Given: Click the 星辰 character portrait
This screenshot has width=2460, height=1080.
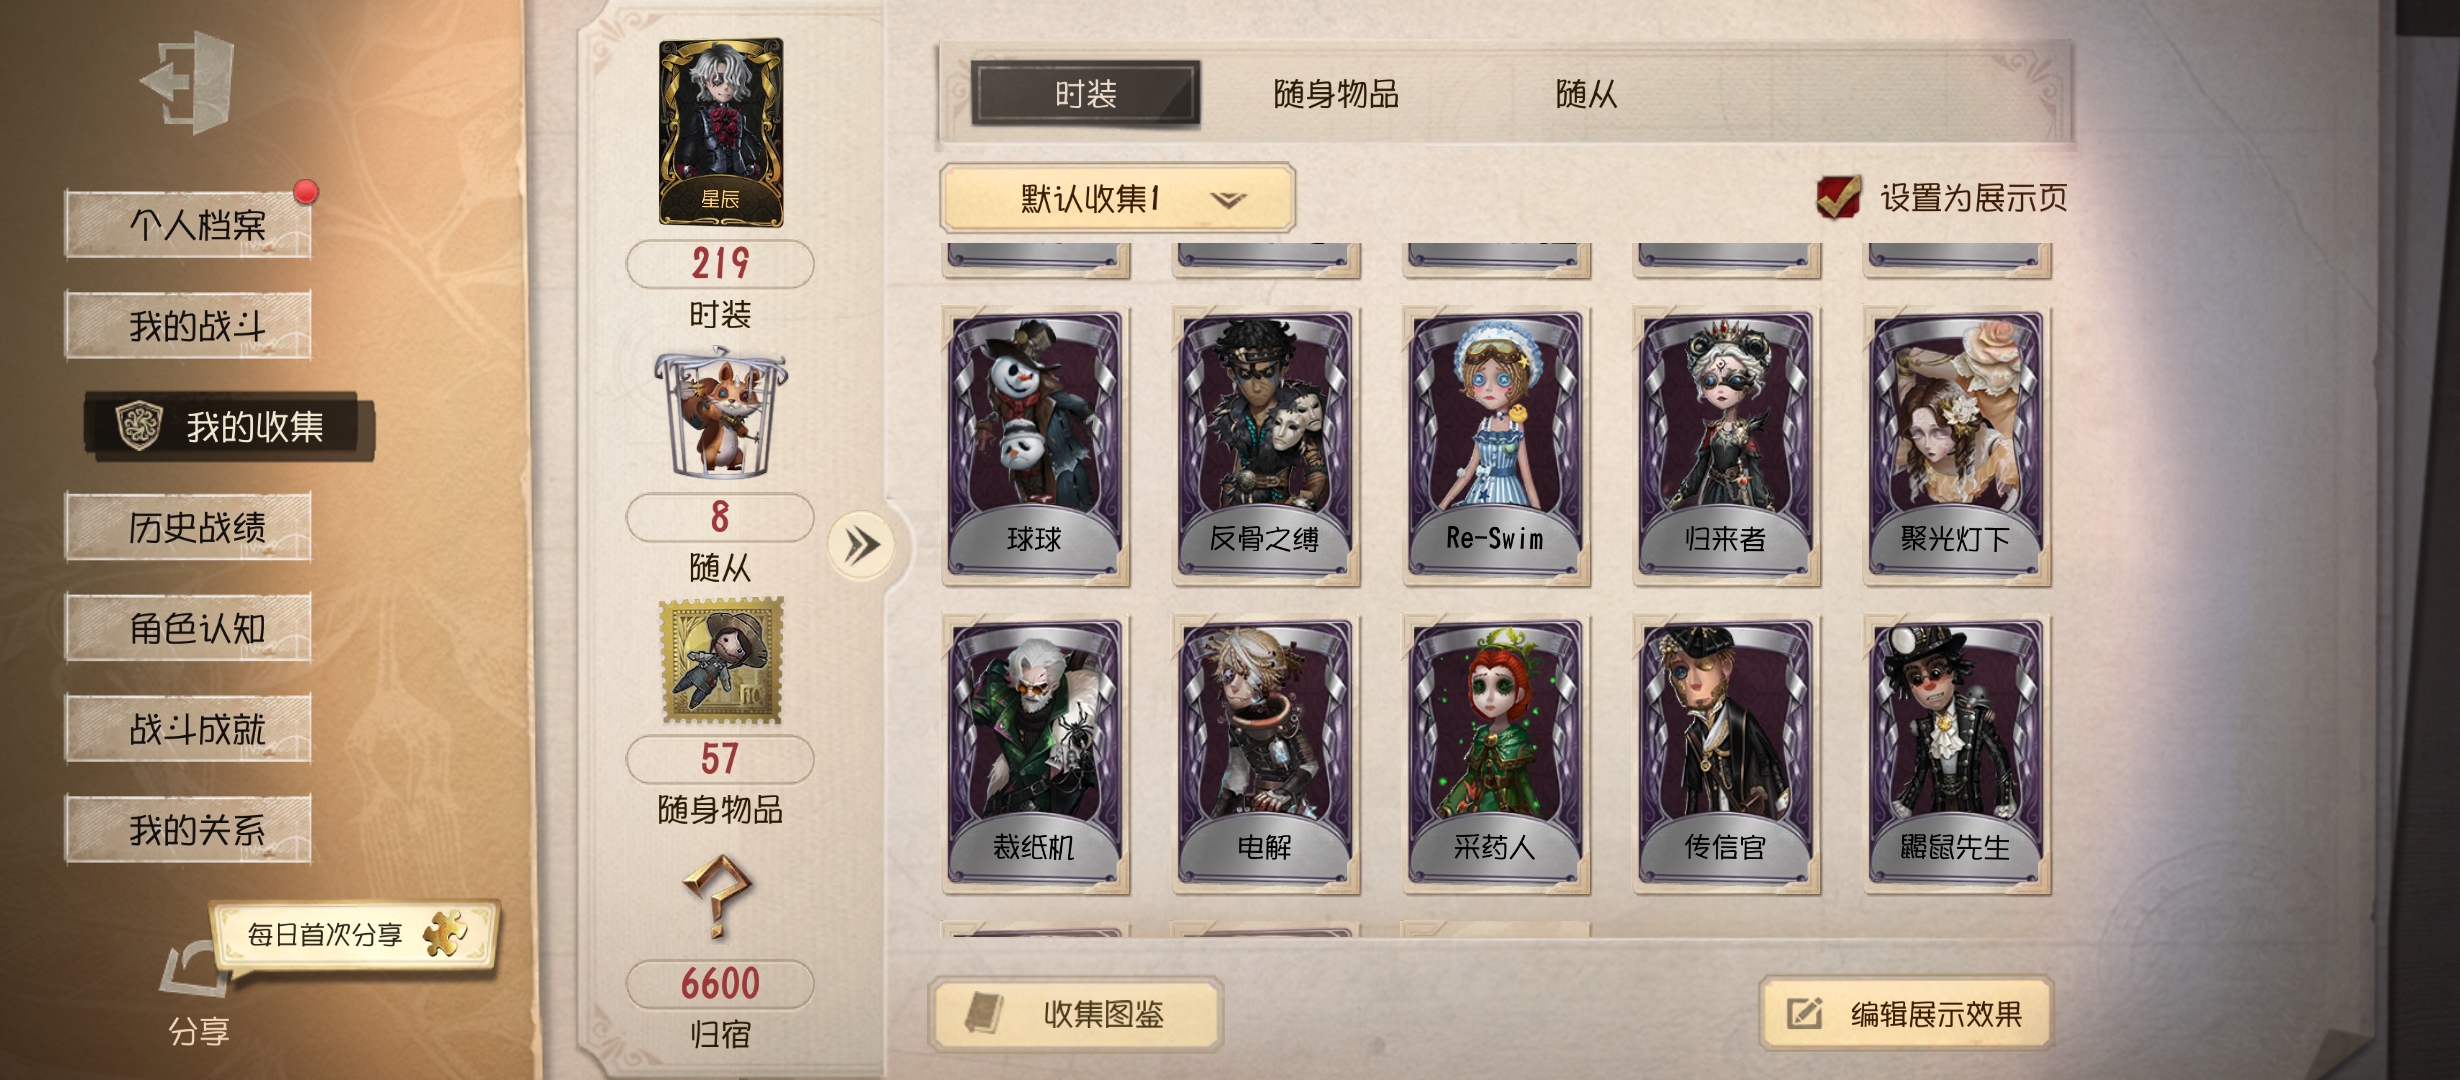Looking at the screenshot, I should click(720, 132).
